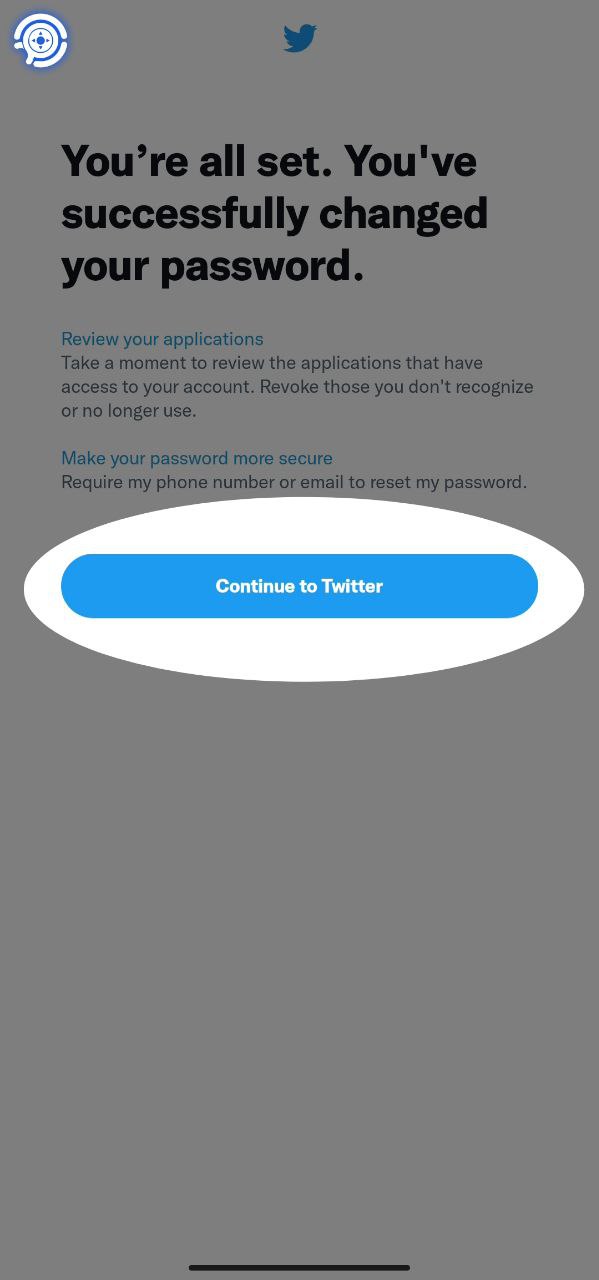Click the "Take a moment to review" paragraph

tap(297, 386)
